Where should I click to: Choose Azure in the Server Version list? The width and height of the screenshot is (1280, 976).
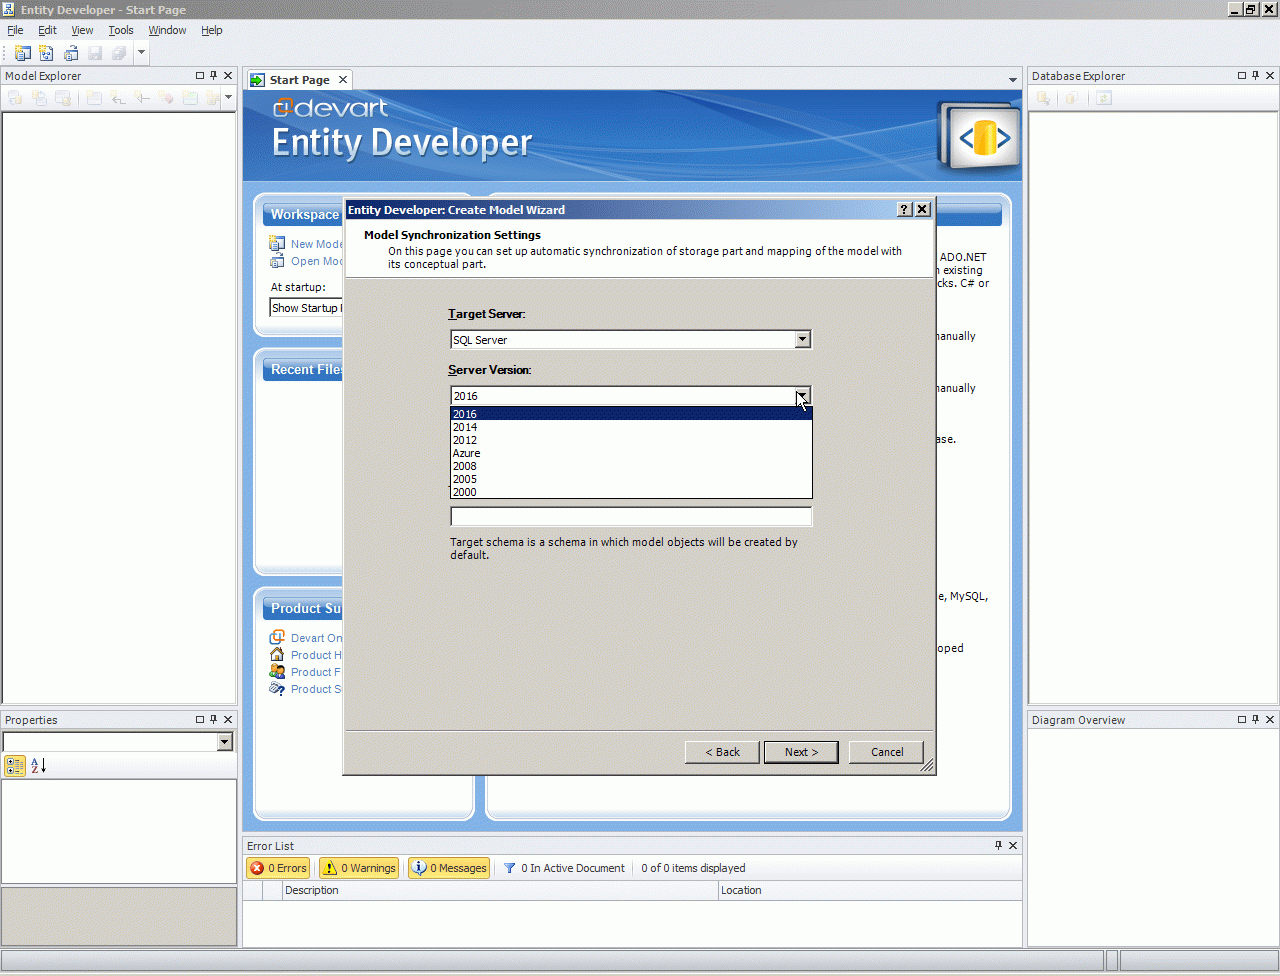[x=631, y=453]
